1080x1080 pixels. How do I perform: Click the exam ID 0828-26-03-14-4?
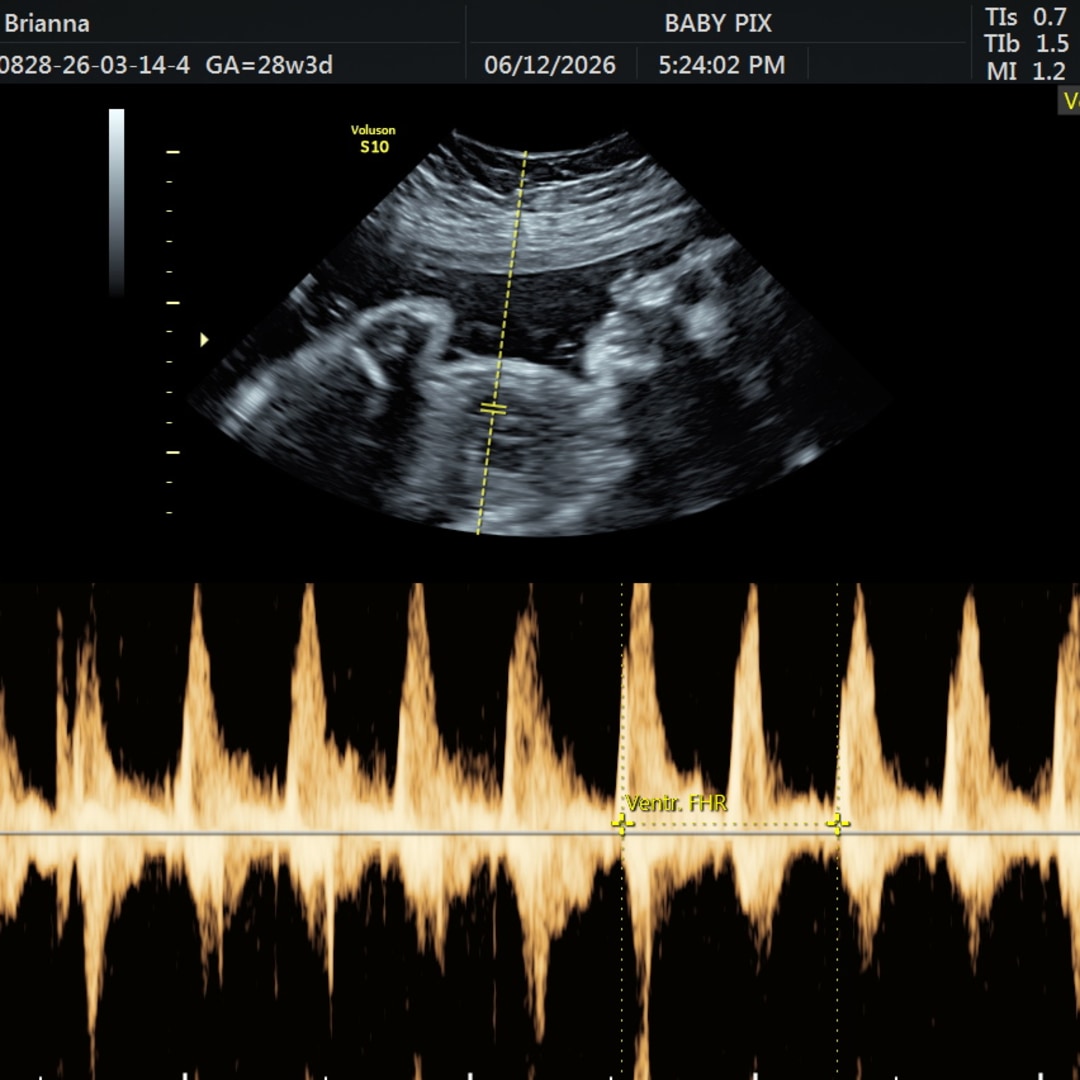(x=94, y=65)
